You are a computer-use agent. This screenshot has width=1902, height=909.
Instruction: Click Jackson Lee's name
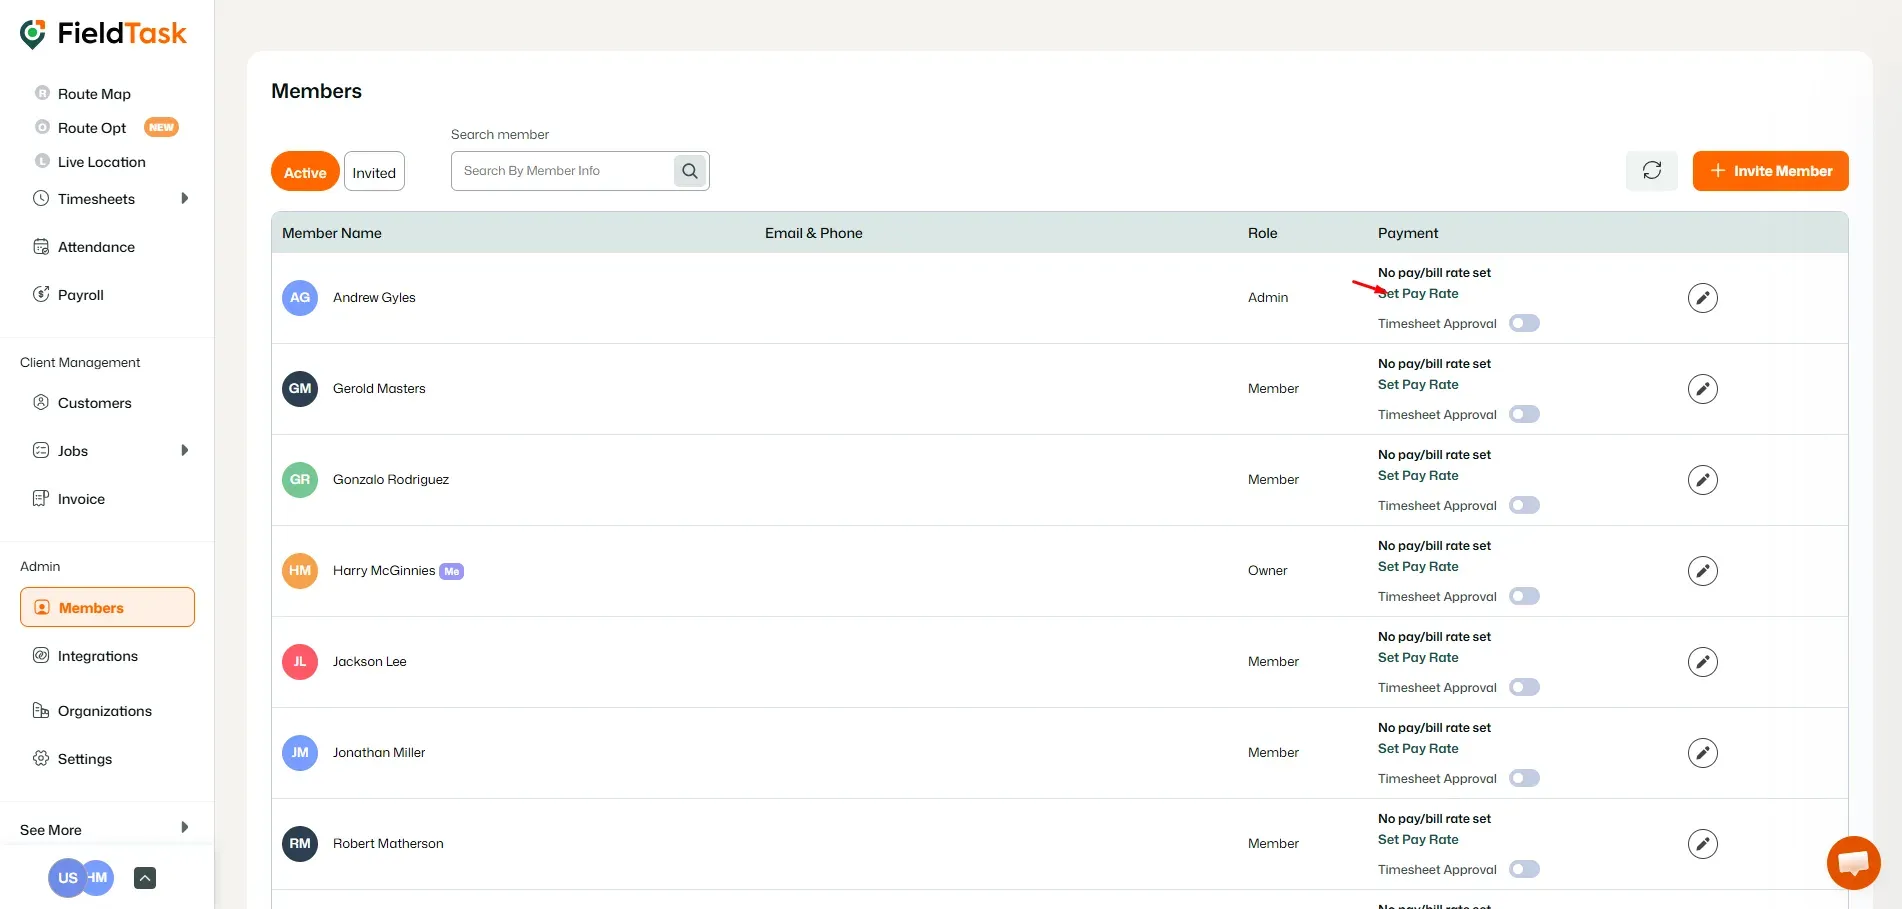tap(370, 661)
